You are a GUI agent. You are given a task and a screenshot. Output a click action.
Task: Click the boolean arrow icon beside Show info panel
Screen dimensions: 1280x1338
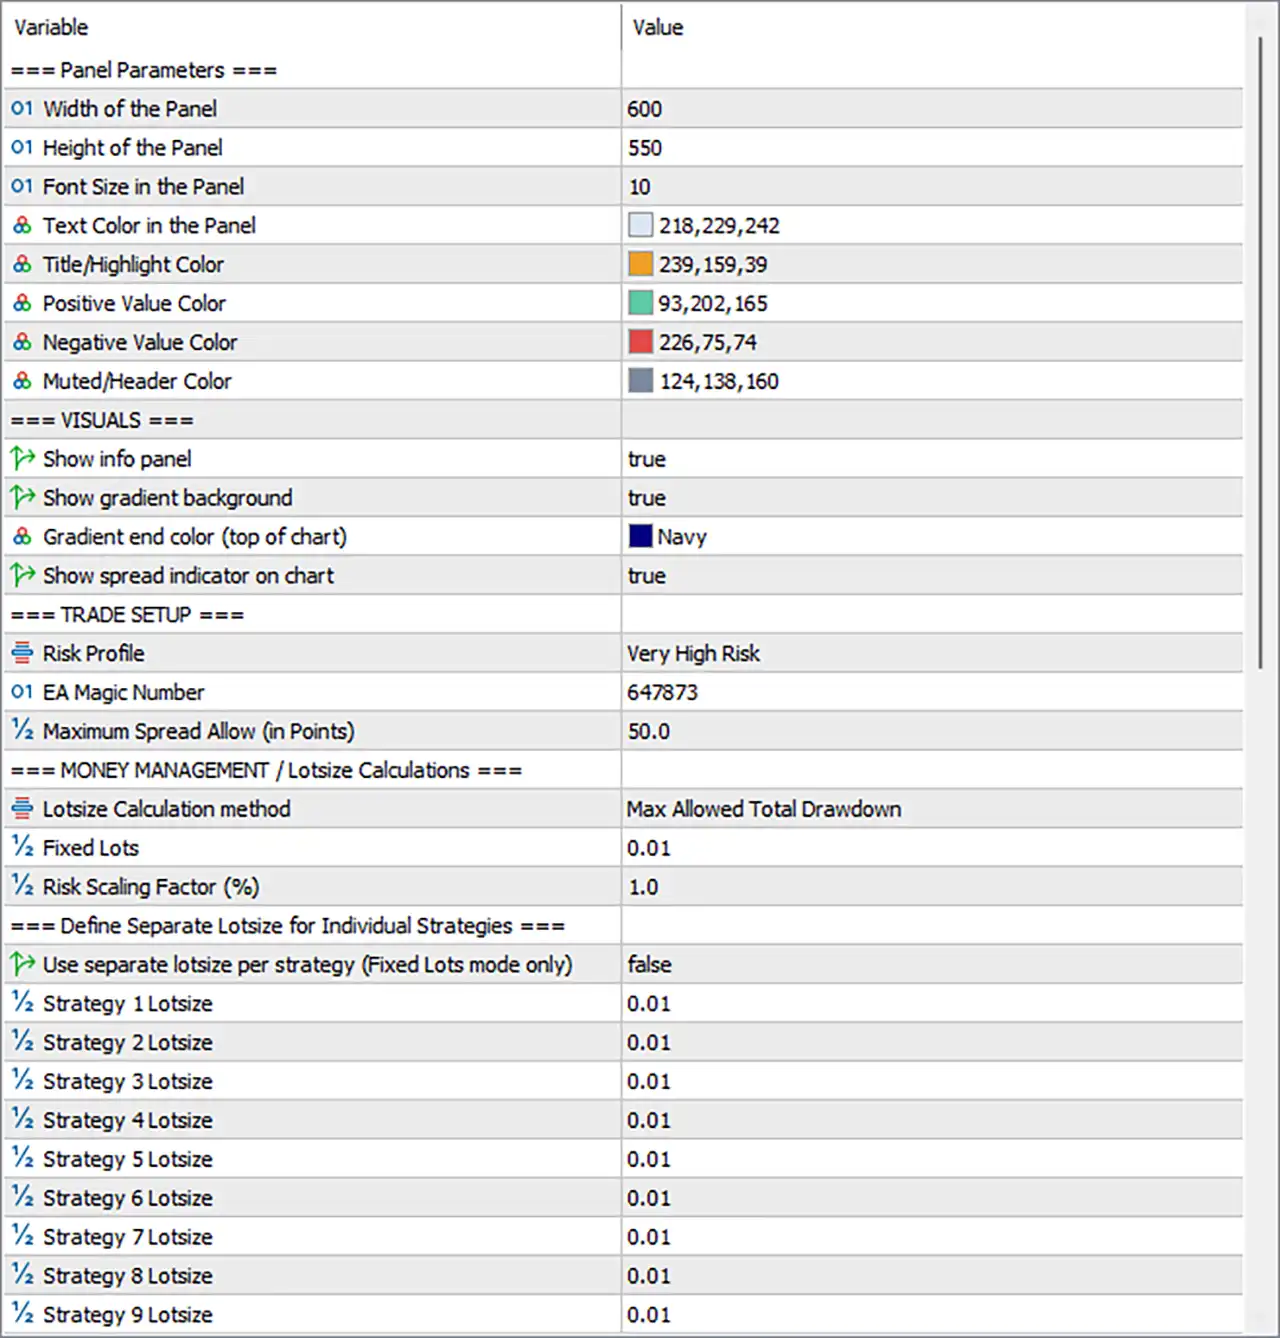(22, 459)
